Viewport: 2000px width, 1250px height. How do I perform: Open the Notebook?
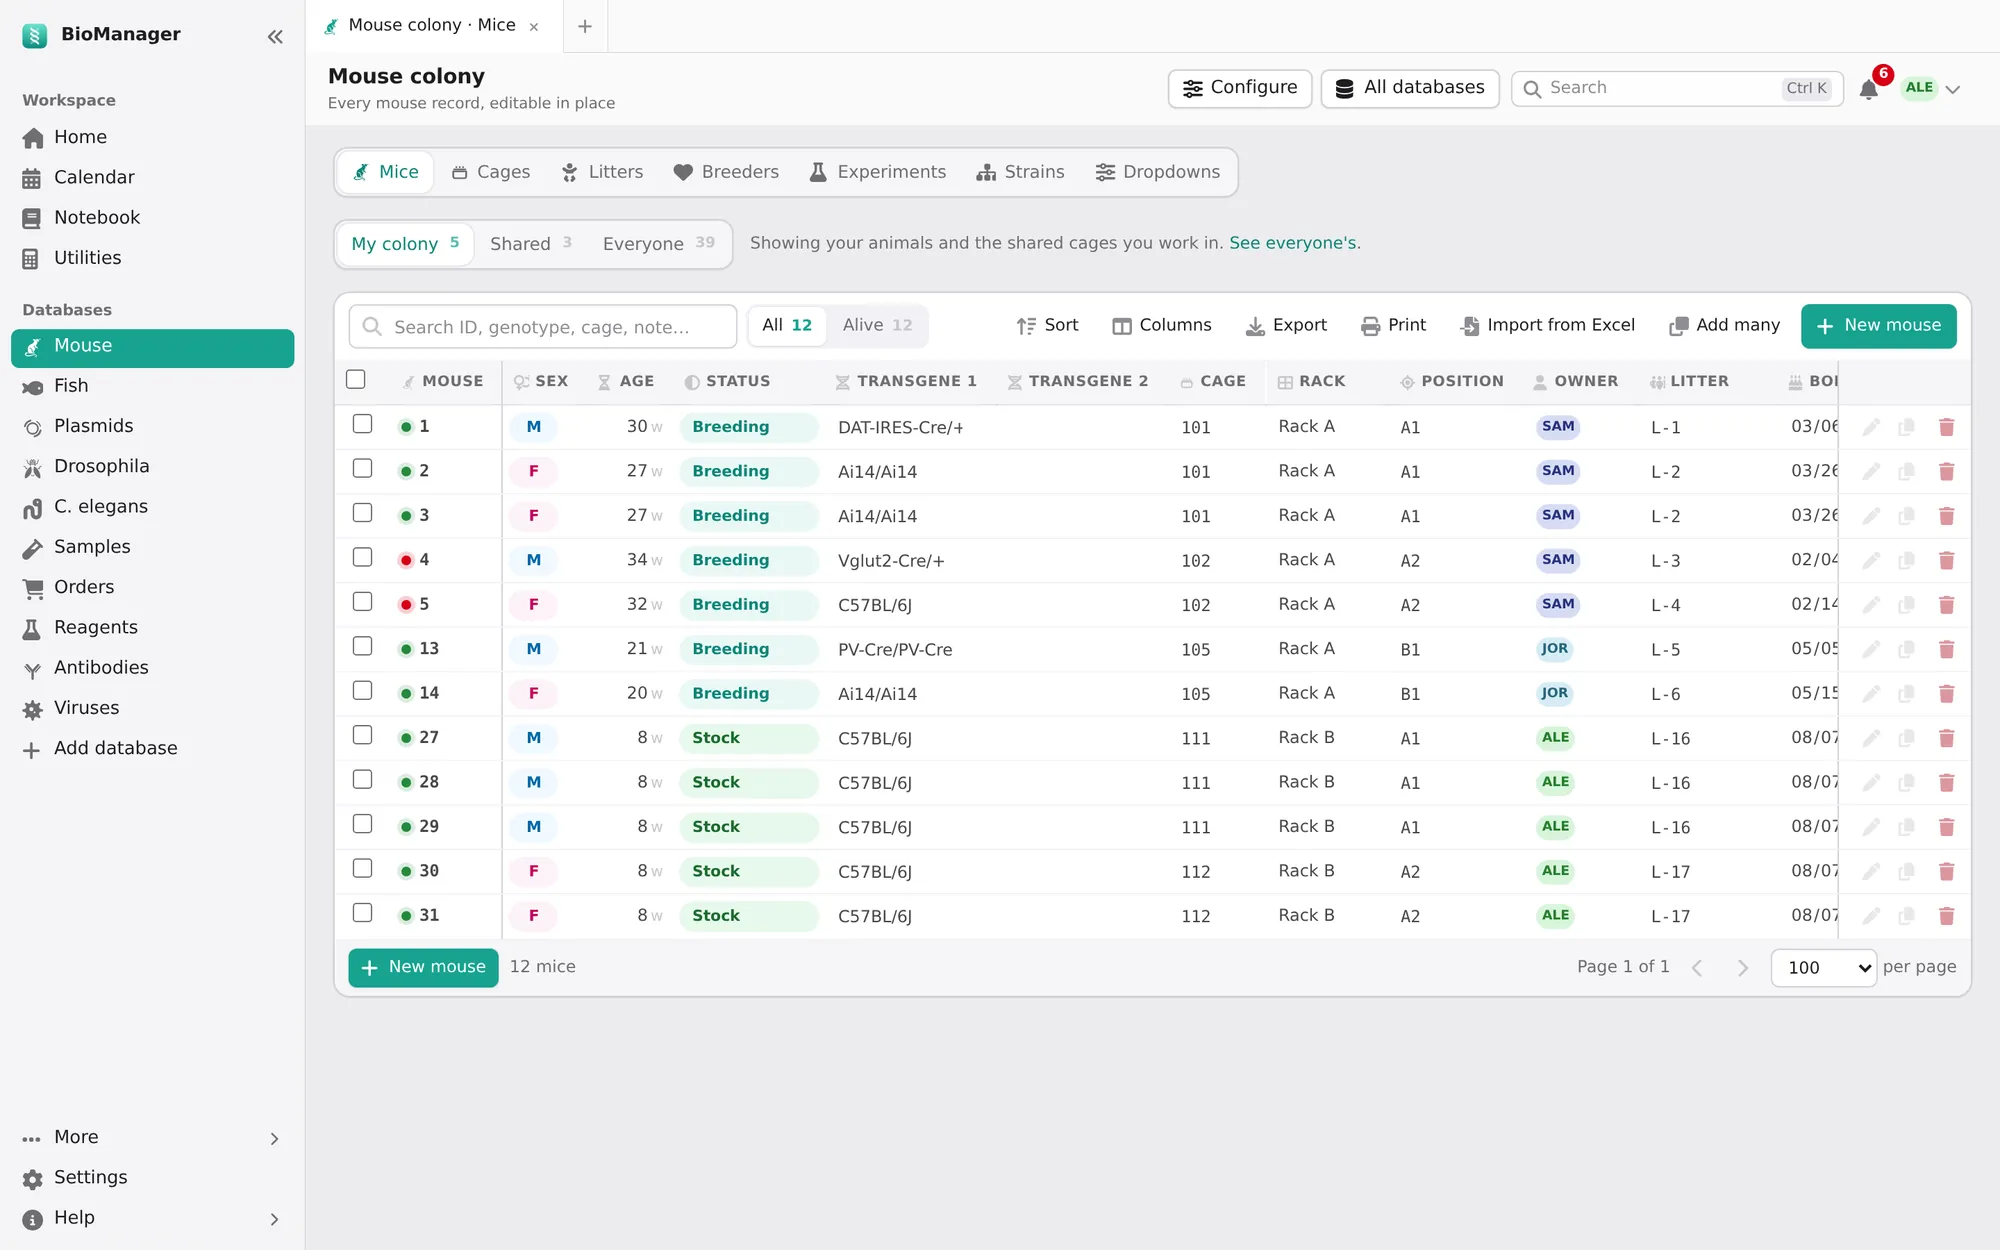pyautogui.click(x=152, y=218)
